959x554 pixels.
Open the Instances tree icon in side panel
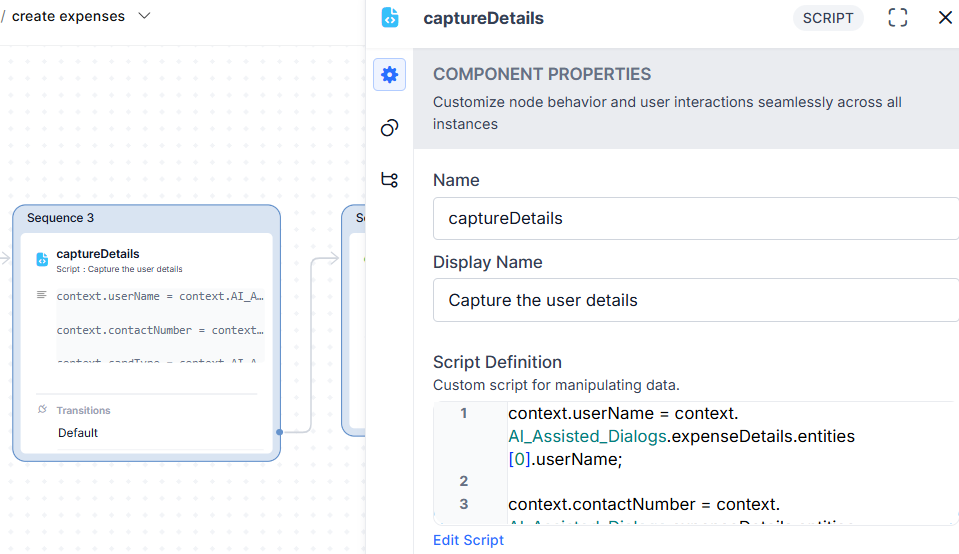click(x=389, y=180)
